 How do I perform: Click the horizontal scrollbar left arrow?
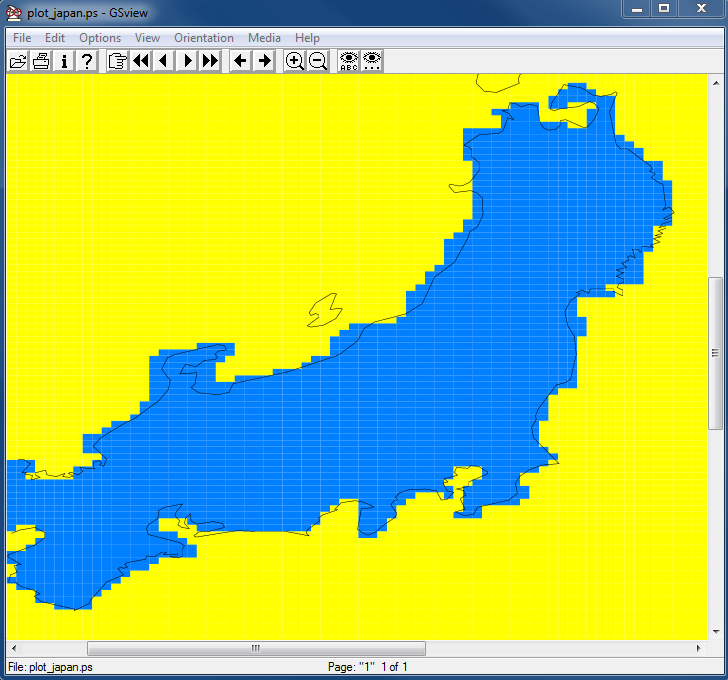[x=14, y=648]
